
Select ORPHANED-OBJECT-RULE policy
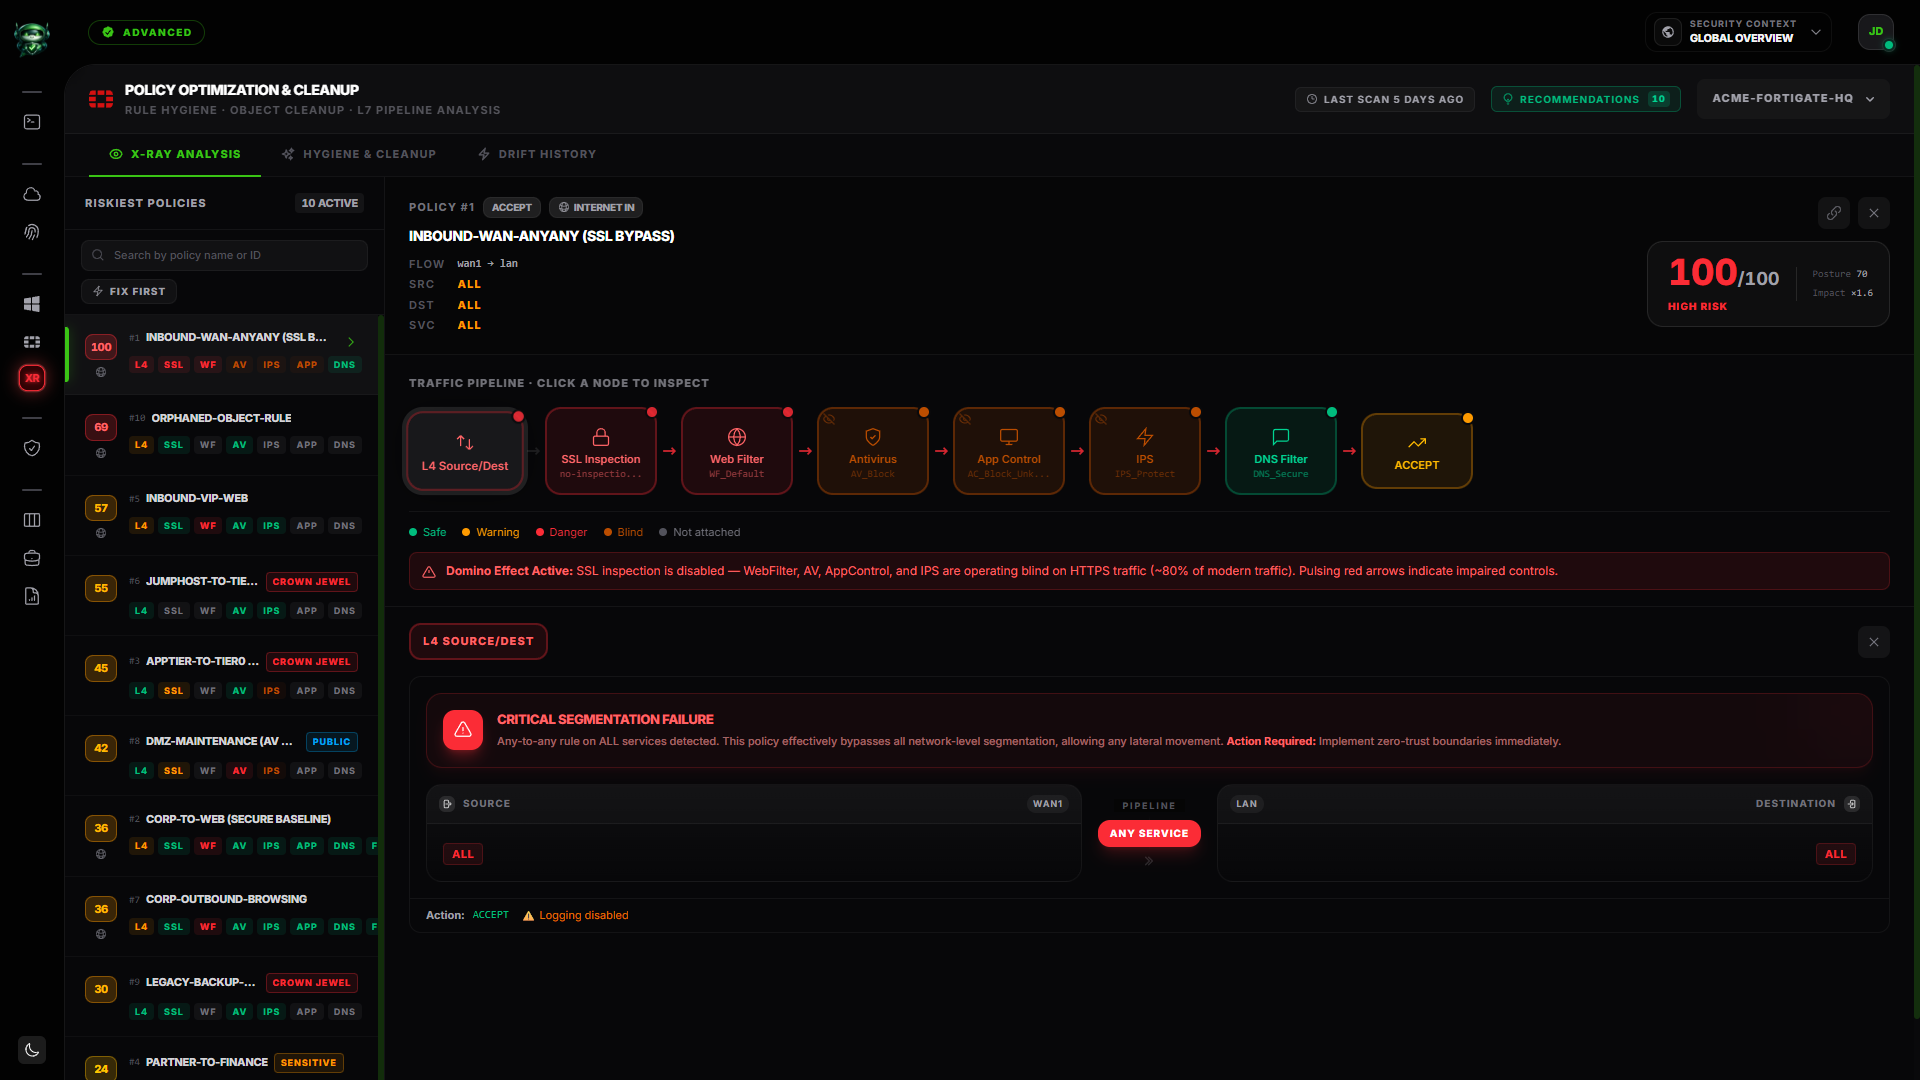point(222,434)
